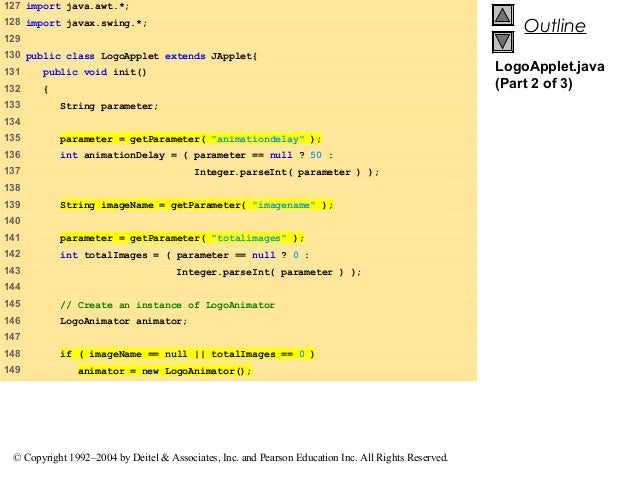
Task: Open the underlined Outline link
Action: click(x=555, y=26)
